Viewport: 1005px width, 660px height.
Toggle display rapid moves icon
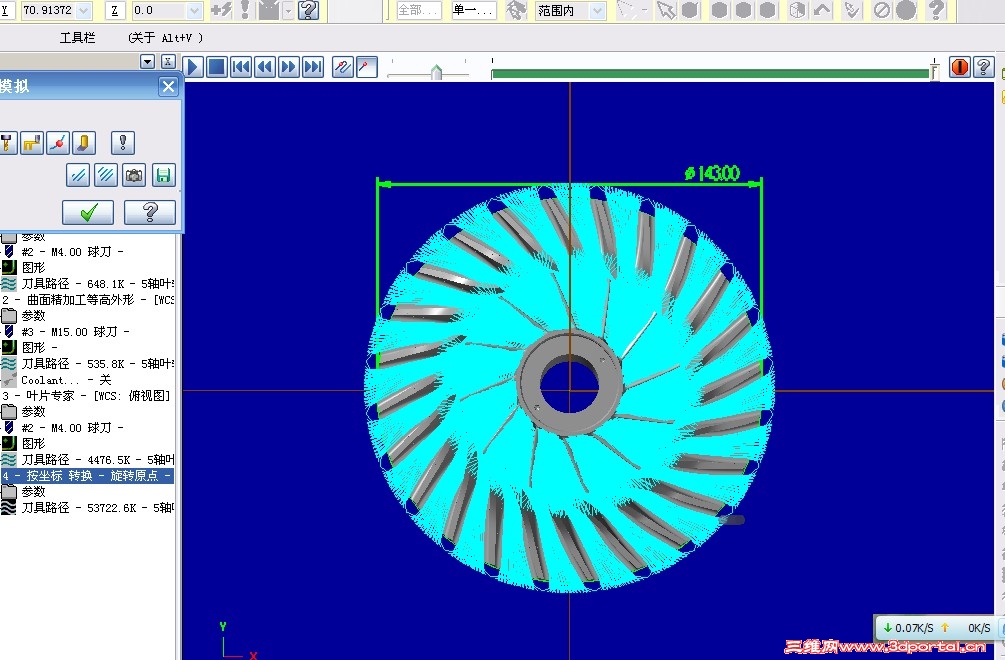[x=31, y=143]
